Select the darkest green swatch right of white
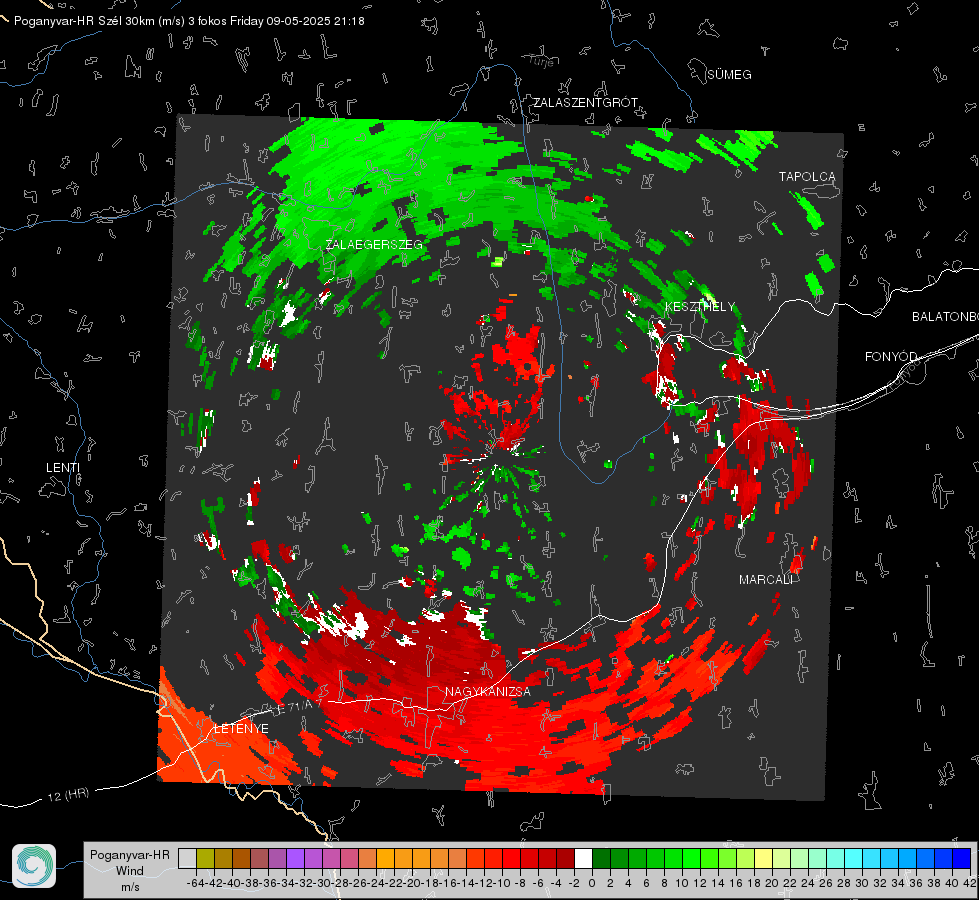Screen dimensions: 979x900 tap(601, 859)
